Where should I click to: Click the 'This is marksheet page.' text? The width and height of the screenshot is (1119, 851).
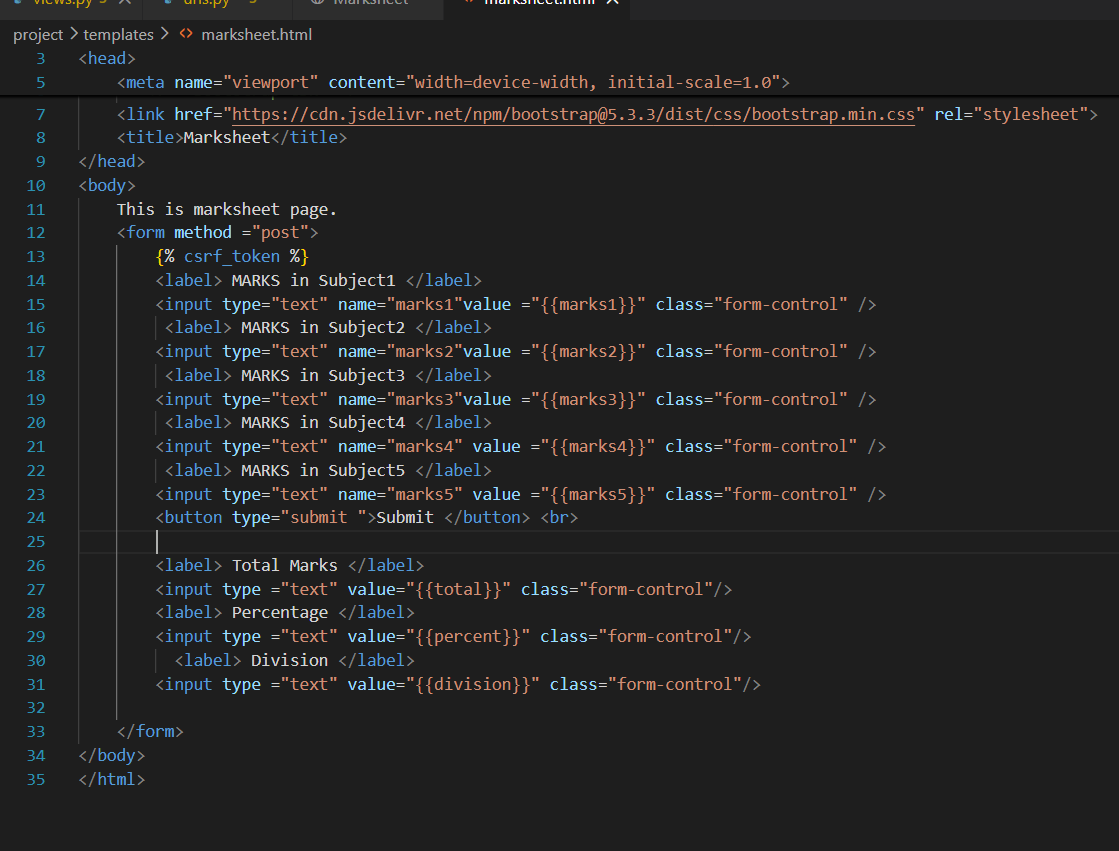click(226, 209)
